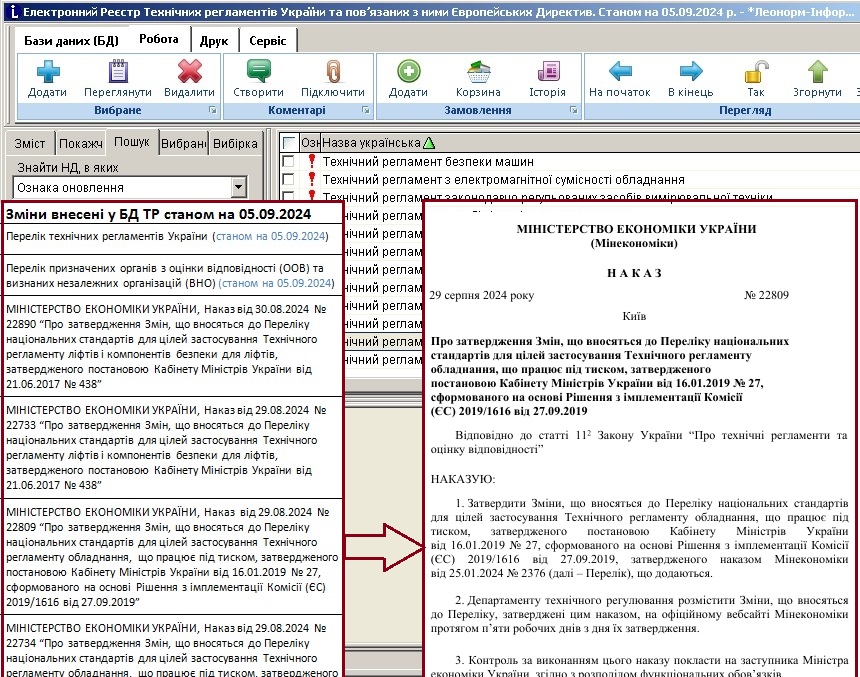Screen dimensions: 860x677
Task: Click the Знайти НД, в яких label
Action: pos(68,168)
